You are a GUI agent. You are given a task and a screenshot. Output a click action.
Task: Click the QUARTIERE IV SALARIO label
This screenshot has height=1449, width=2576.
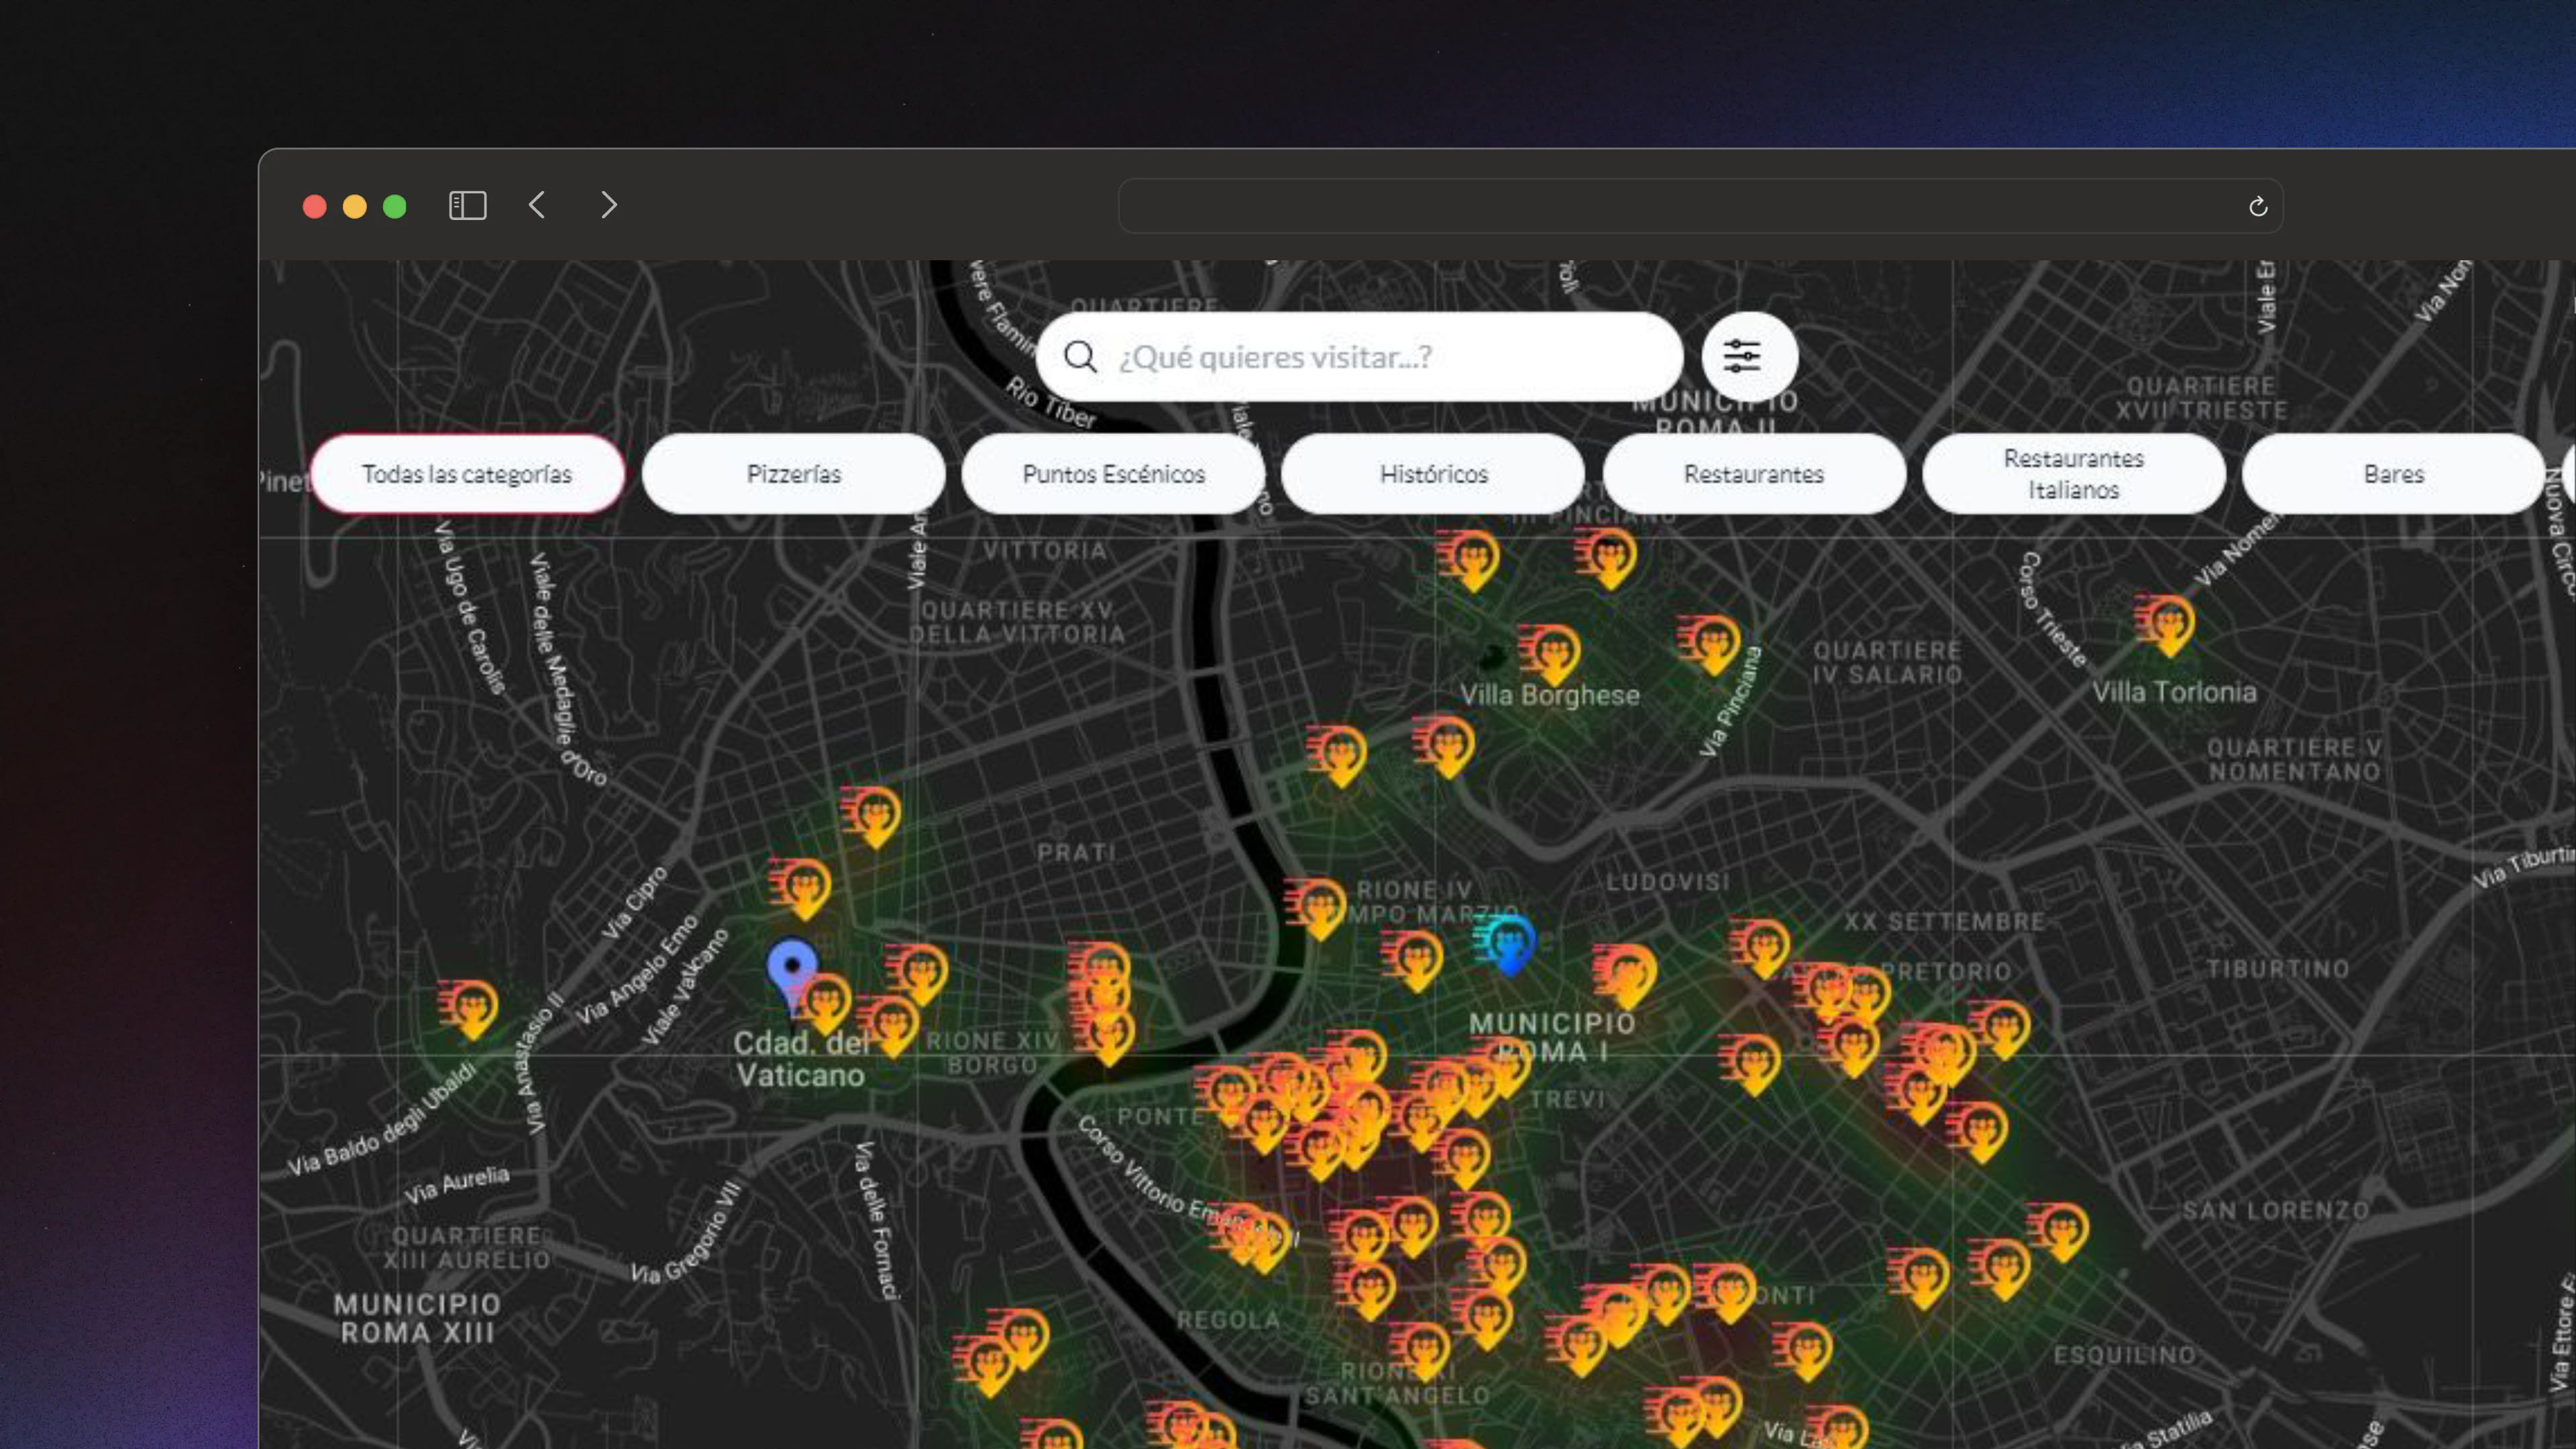click(1887, 663)
